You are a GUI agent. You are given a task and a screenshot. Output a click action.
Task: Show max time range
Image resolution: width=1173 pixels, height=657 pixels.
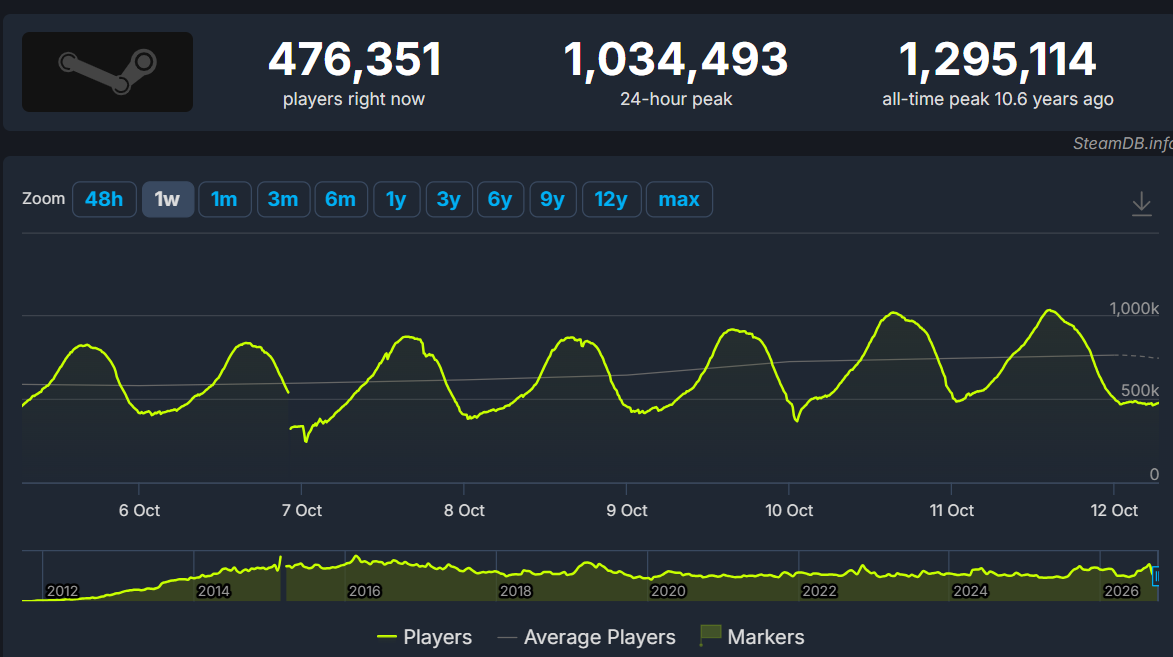tap(679, 199)
